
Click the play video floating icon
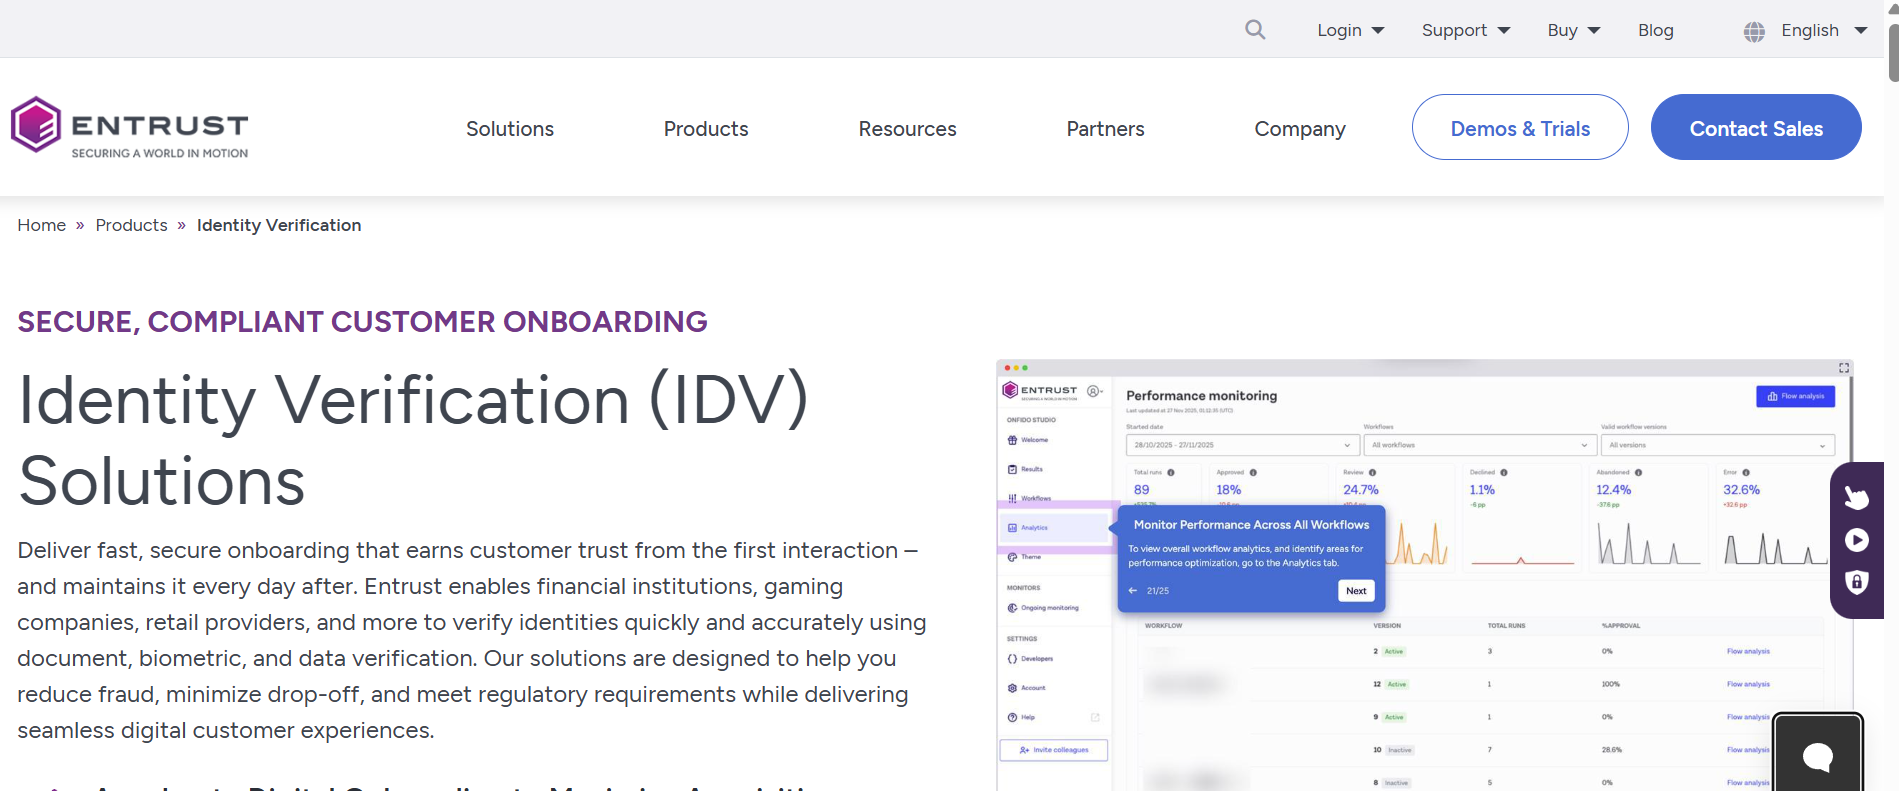pos(1857,540)
